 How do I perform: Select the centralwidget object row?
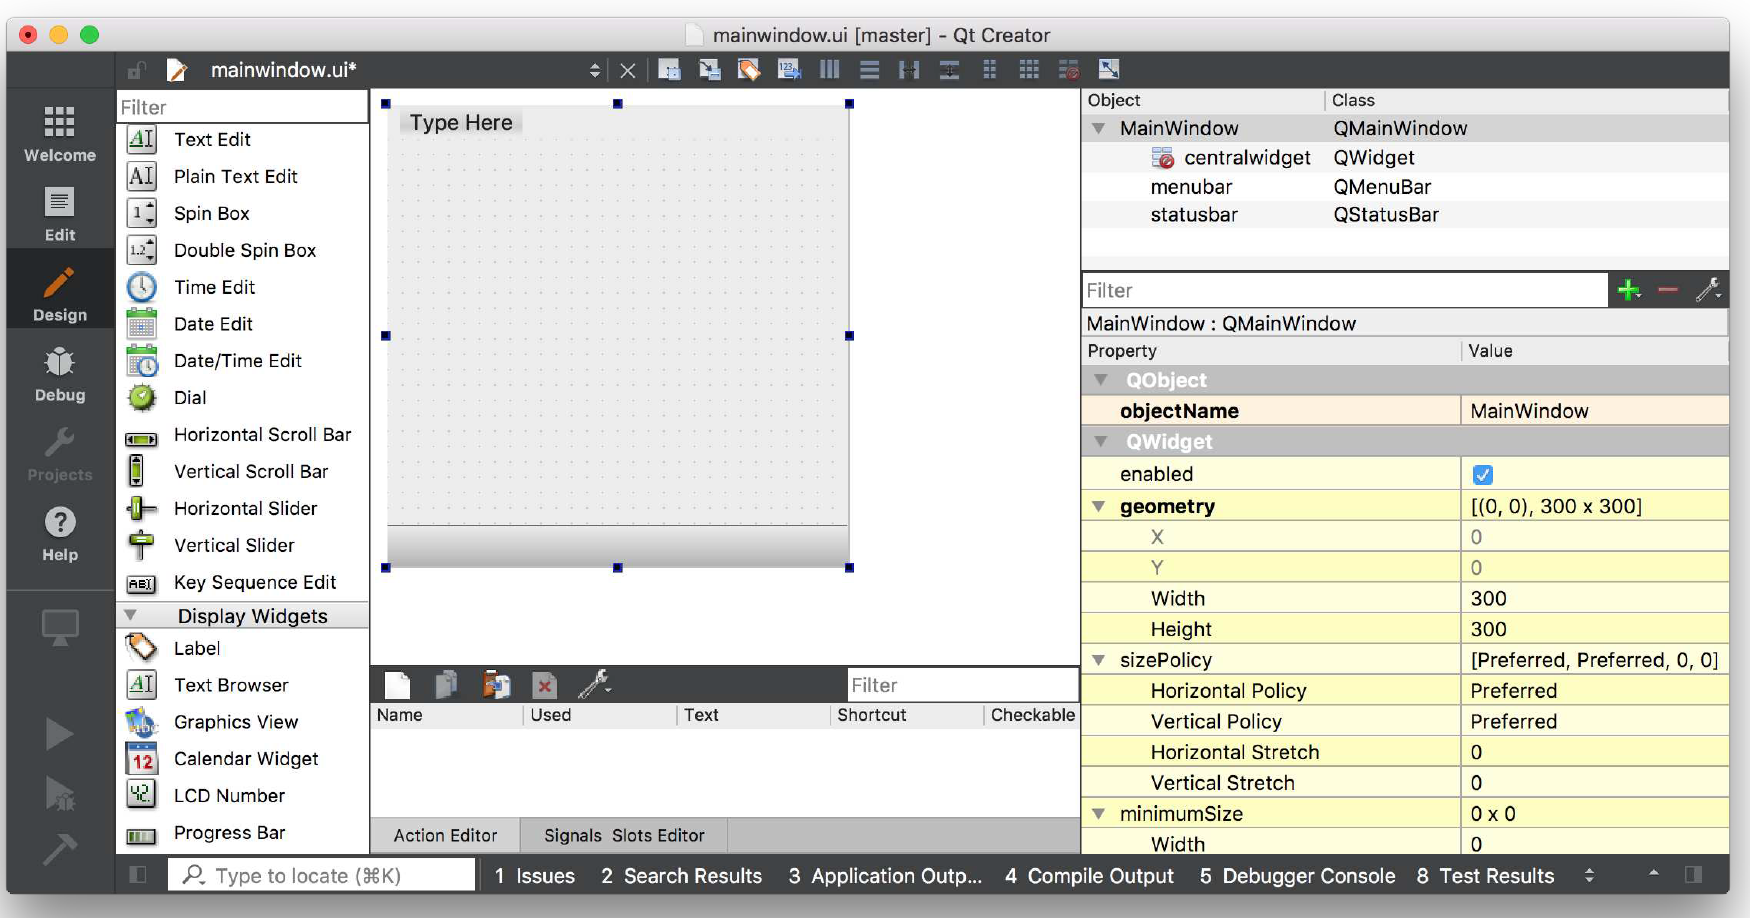1405,158
